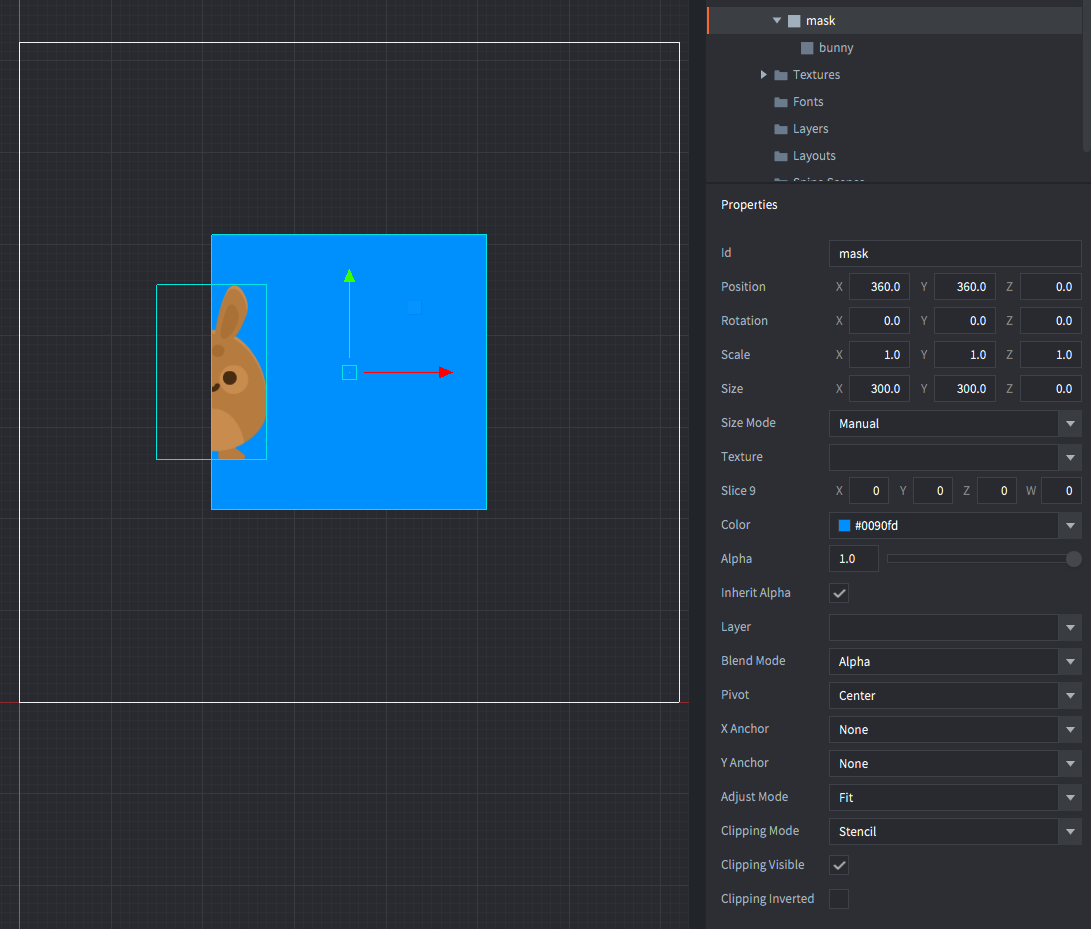Open the Texture dropdown
The height and width of the screenshot is (929, 1091).
click(x=1070, y=458)
